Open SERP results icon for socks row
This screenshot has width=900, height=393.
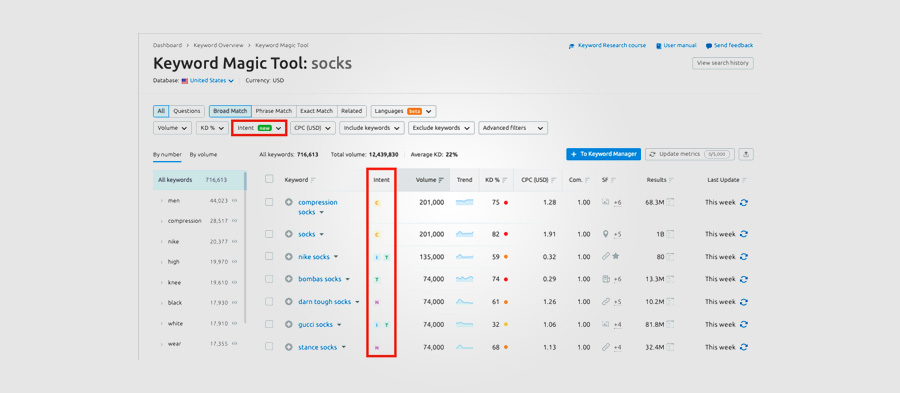point(670,234)
